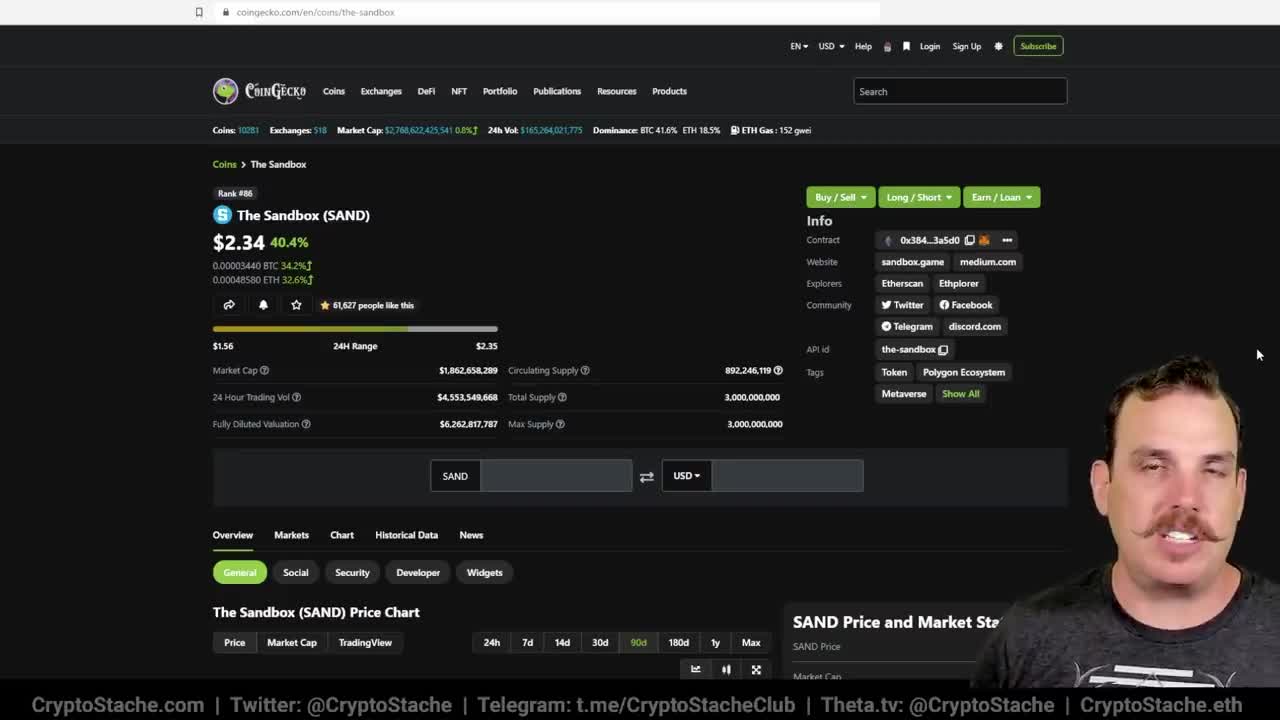Open the Telegram community link
Image resolution: width=1280 pixels, height=720 pixels.
tap(907, 326)
